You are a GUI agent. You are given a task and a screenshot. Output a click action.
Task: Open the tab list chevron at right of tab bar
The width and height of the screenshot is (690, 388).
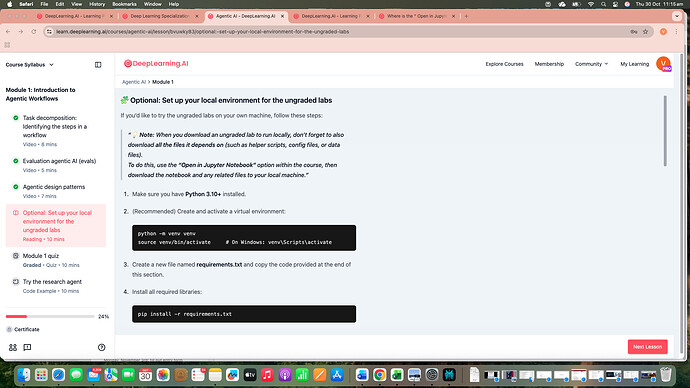click(677, 16)
